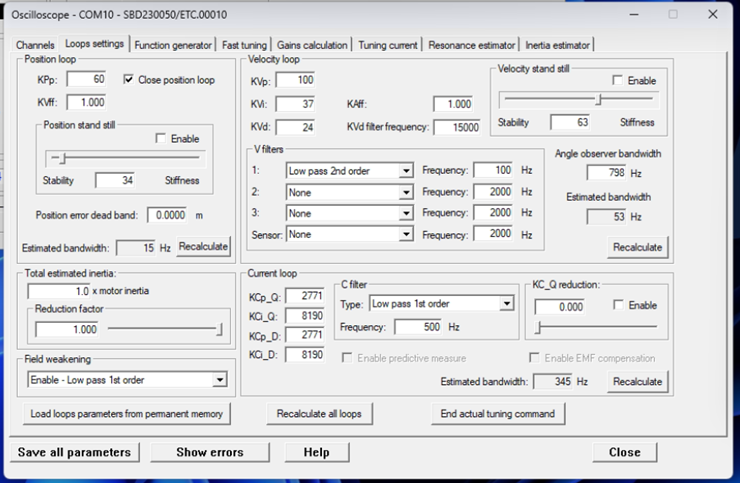Expand V filter 1 type dropdown
The height and width of the screenshot is (483, 740).
[405, 171]
